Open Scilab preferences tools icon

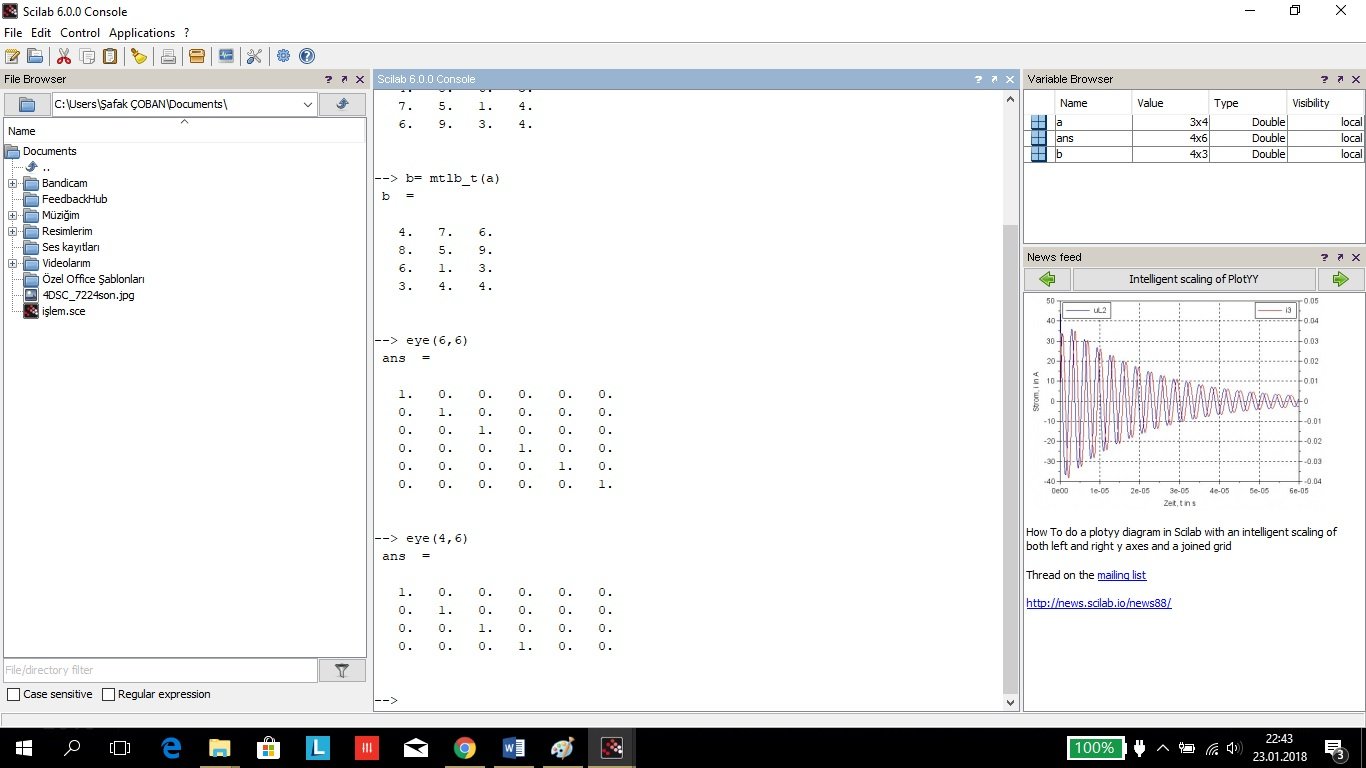click(254, 56)
